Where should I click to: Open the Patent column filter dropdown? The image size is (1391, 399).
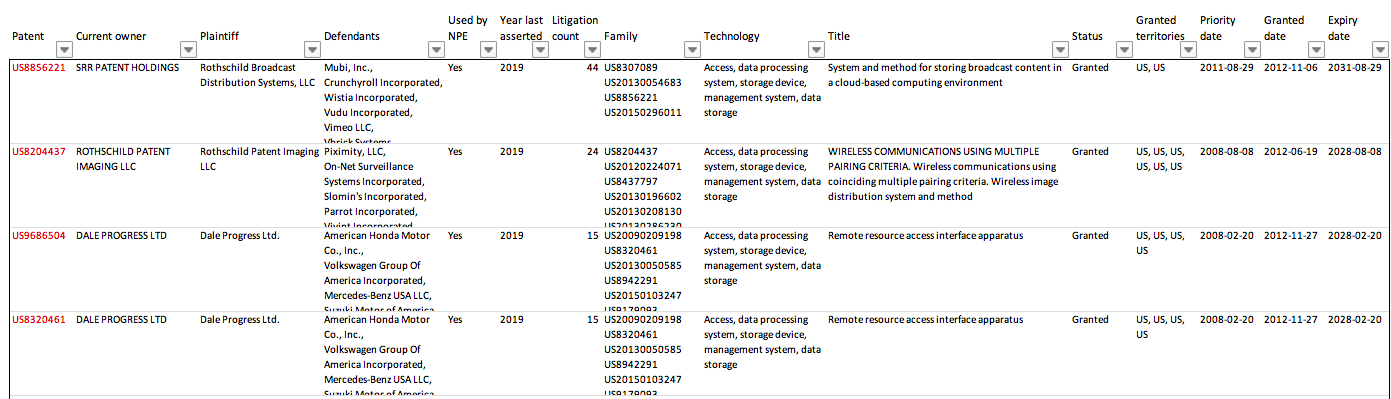(x=64, y=49)
